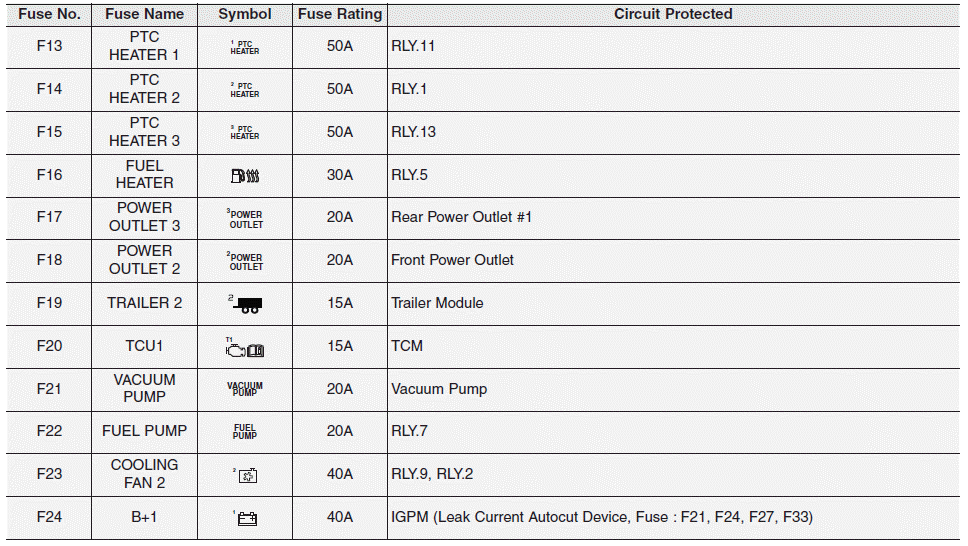Select the vacuum pump symbol
968x546 pixels.
pyautogui.click(x=245, y=389)
